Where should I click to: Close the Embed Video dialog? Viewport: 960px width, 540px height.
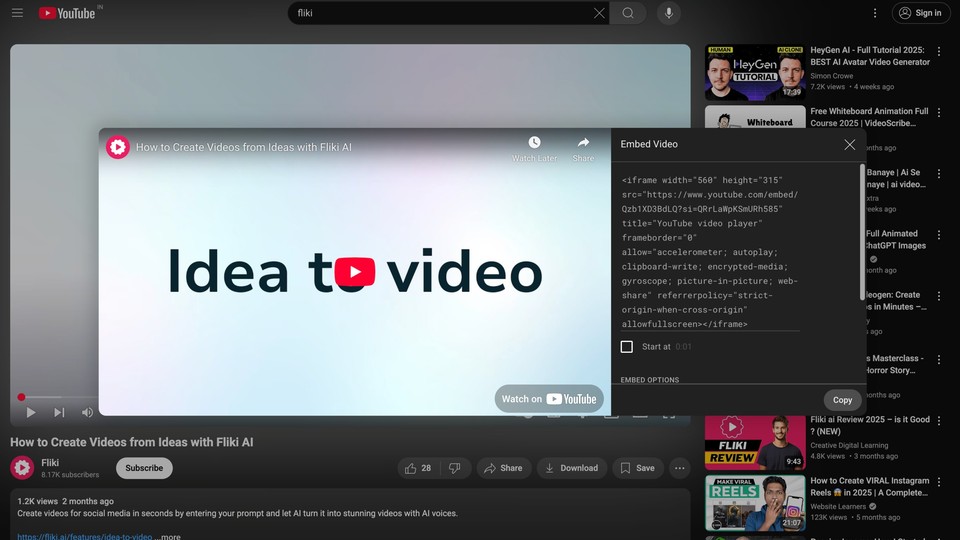(x=849, y=144)
